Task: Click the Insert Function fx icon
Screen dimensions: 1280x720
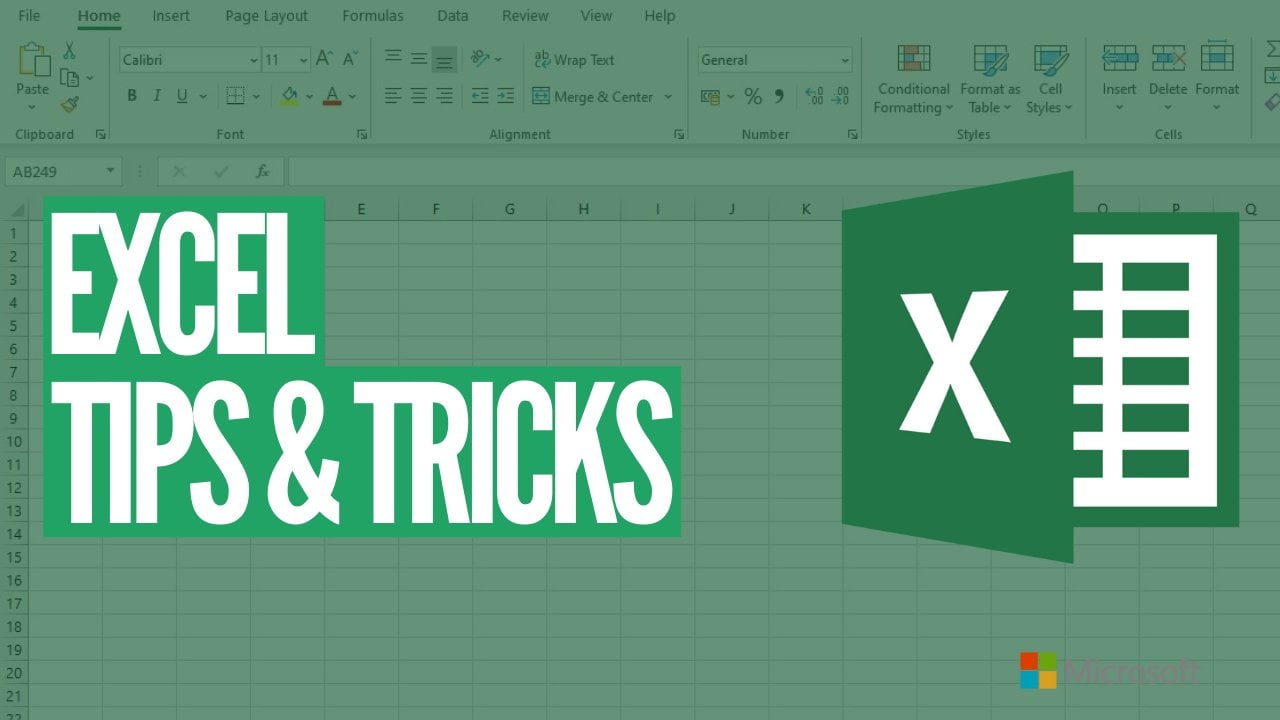Action: (263, 172)
